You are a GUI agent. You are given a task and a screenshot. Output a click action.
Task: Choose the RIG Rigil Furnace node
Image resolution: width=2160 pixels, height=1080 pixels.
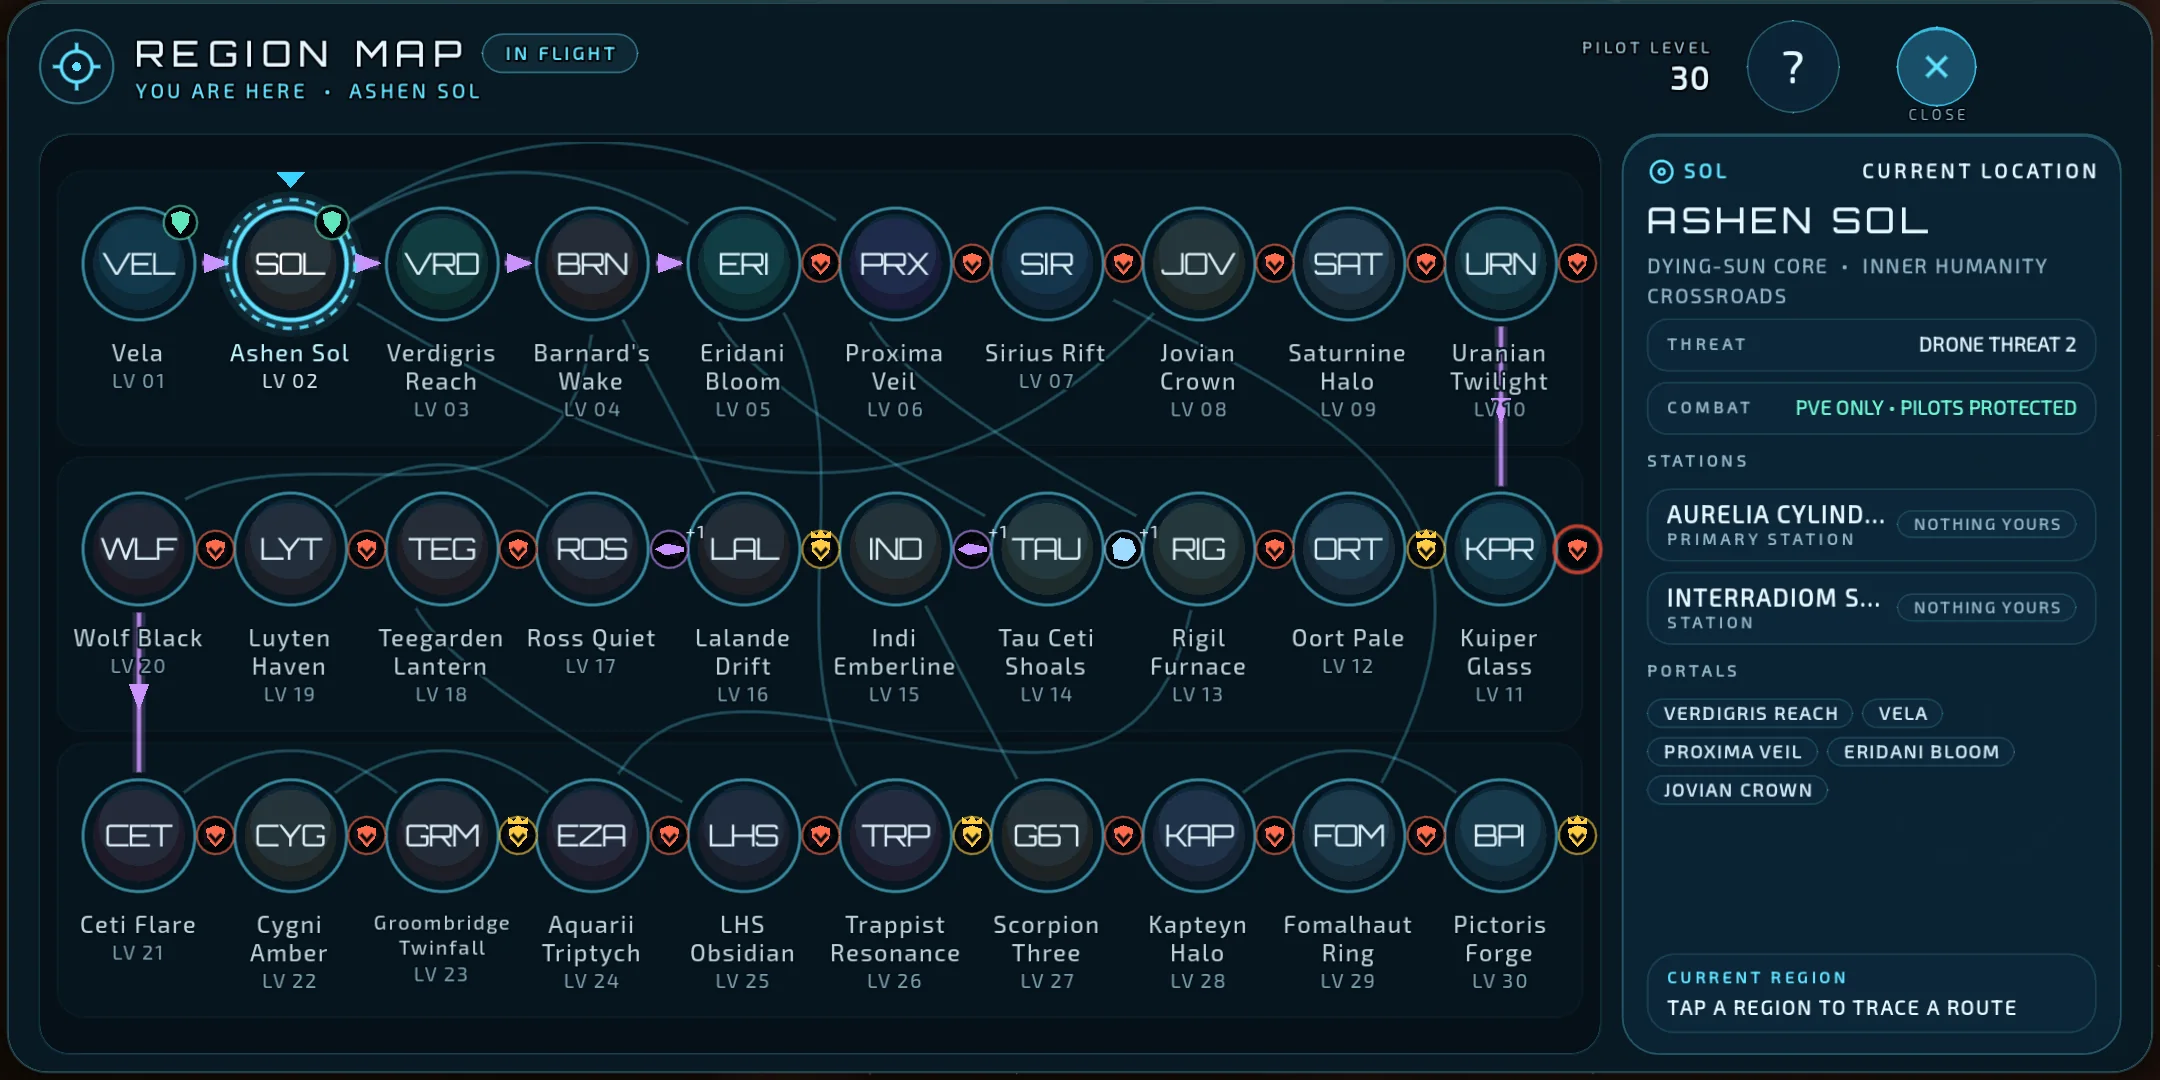tap(1198, 549)
